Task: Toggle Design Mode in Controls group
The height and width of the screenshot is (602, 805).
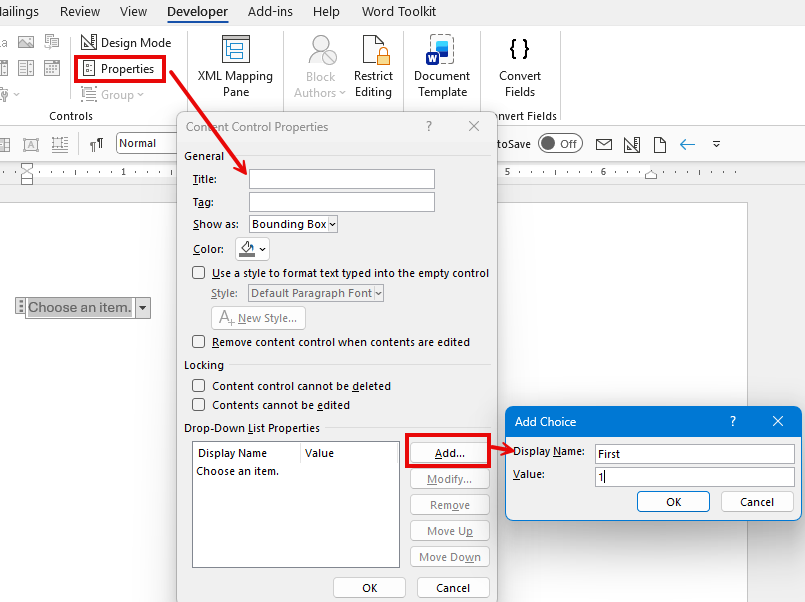Action: [126, 43]
